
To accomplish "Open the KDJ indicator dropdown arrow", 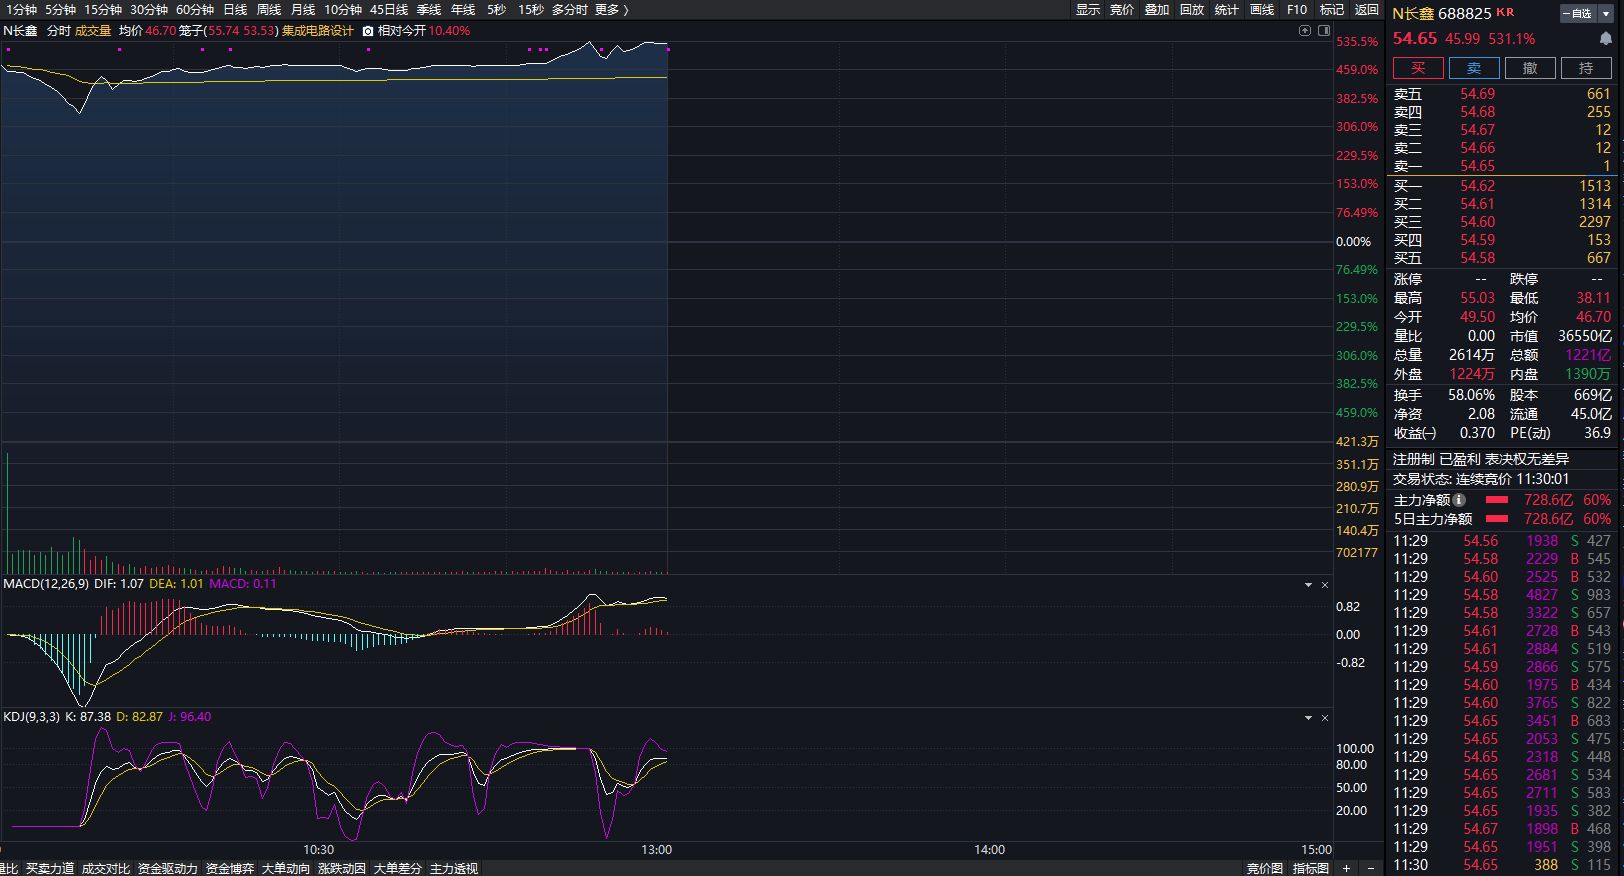I will click(x=1308, y=718).
